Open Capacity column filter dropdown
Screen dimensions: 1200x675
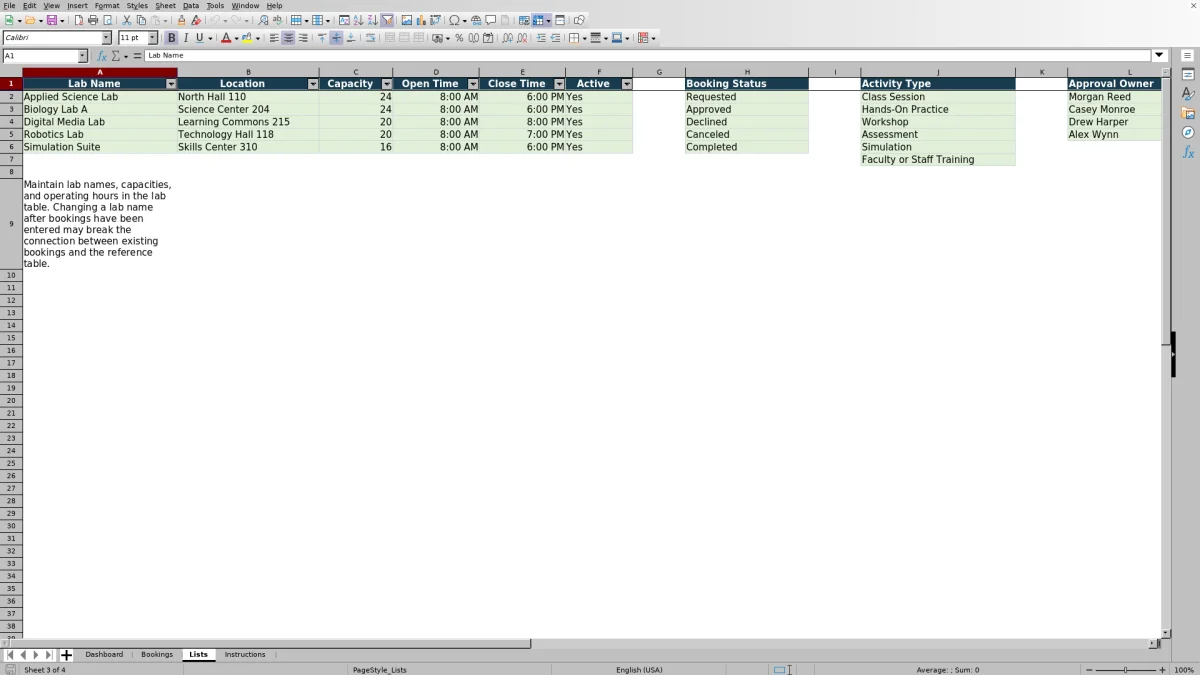point(386,84)
